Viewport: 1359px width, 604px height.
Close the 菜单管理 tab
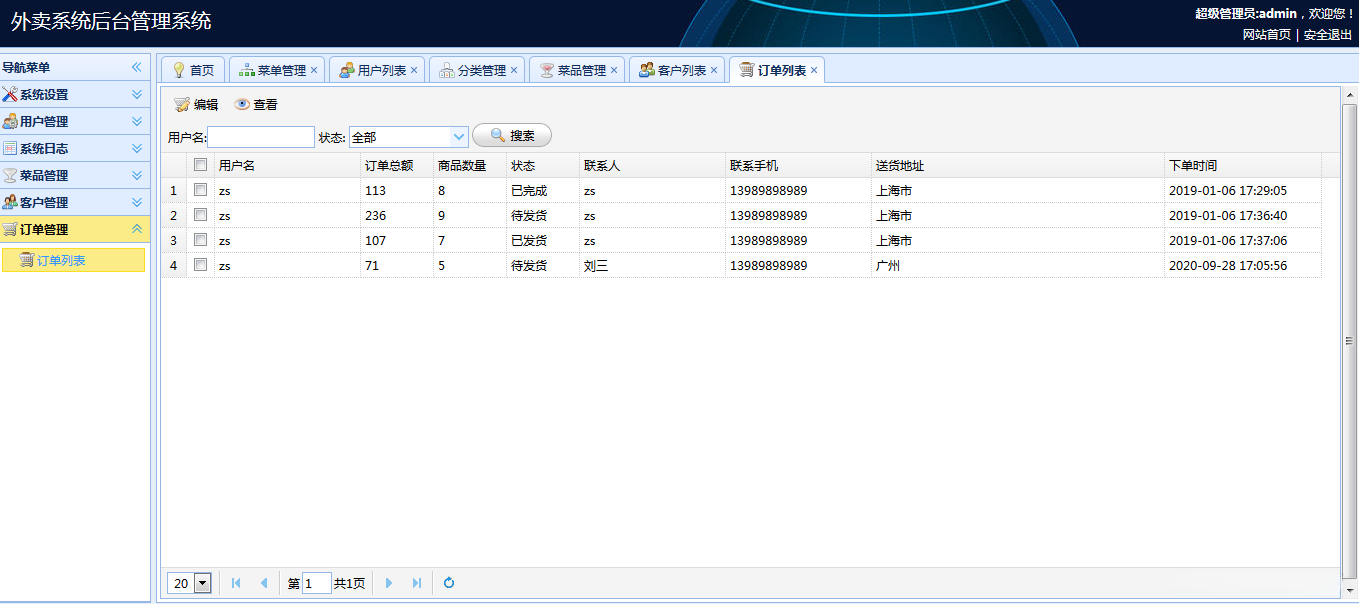click(314, 70)
